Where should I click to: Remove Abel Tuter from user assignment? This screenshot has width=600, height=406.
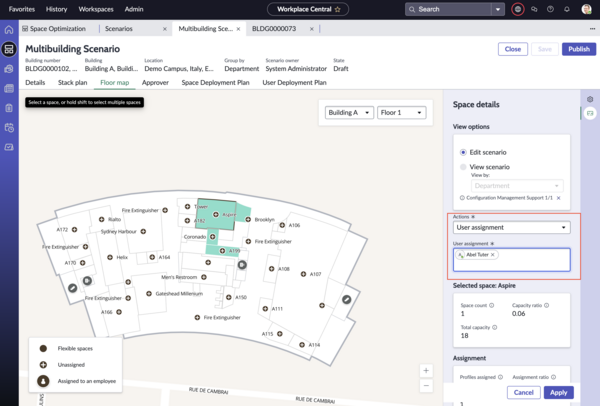493,254
